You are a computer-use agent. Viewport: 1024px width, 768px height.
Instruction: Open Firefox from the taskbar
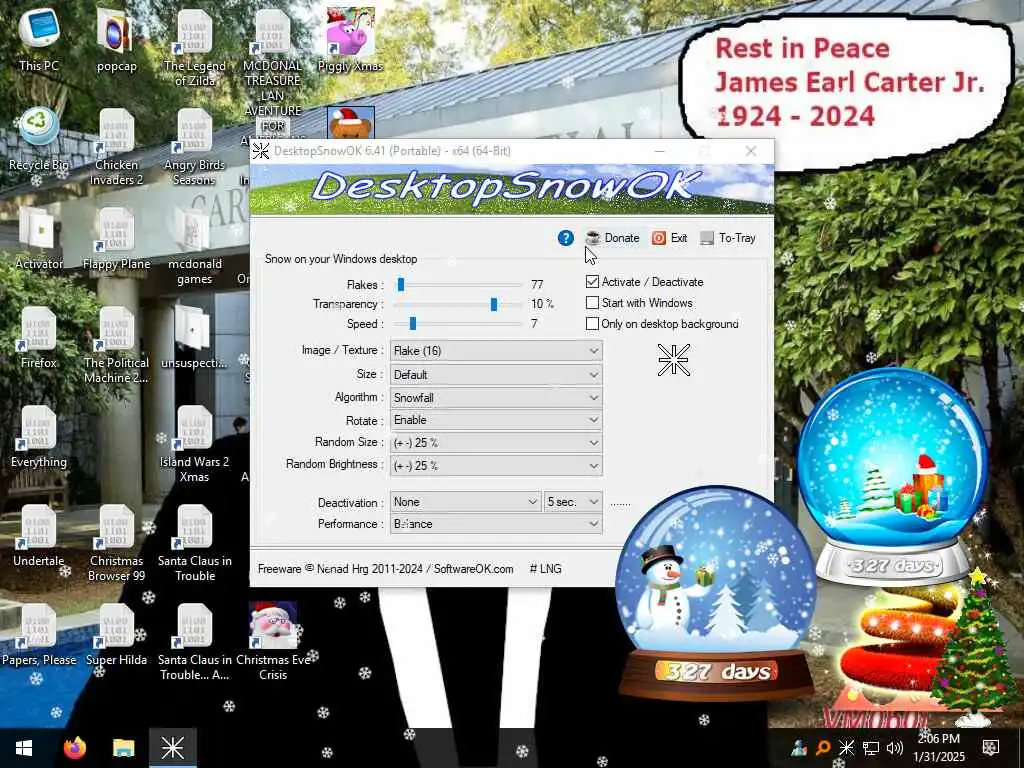pos(75,748)
